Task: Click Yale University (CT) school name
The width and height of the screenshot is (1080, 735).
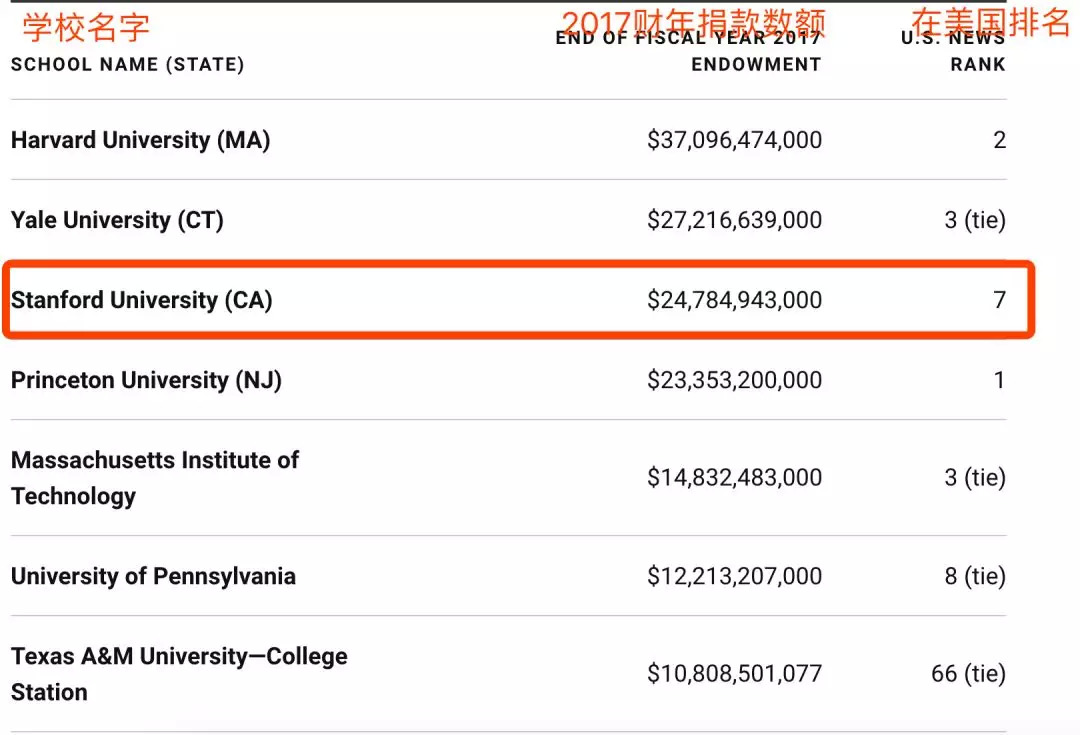Action: pos(117,220)
